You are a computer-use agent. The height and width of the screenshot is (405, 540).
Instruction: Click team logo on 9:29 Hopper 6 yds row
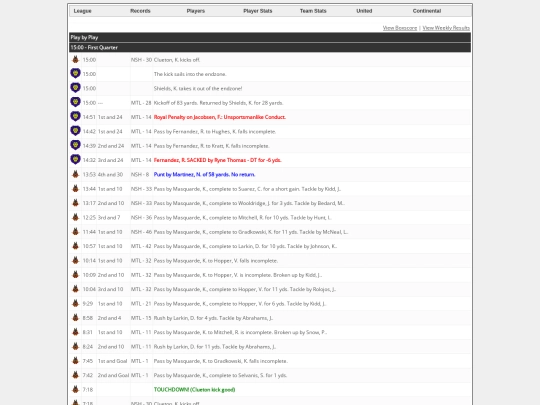[x=75, y=303]
